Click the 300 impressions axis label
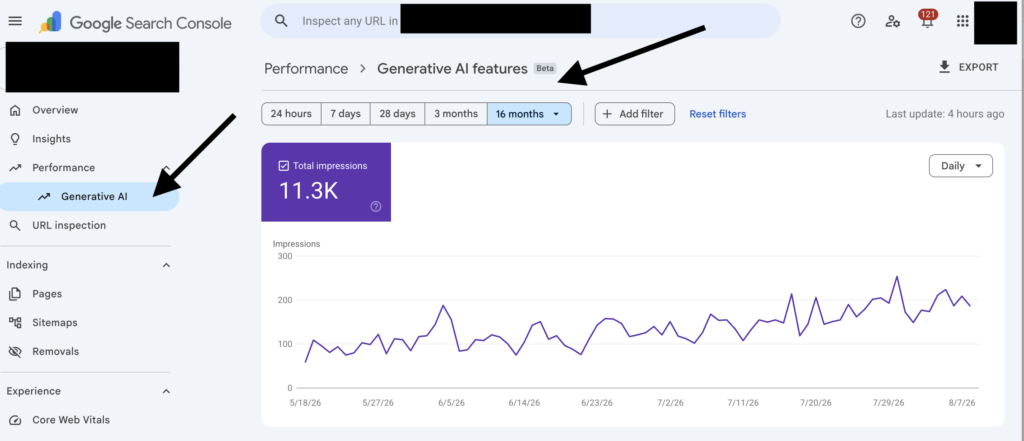This screenshot has height=441, width=1024. coord(284,255)
